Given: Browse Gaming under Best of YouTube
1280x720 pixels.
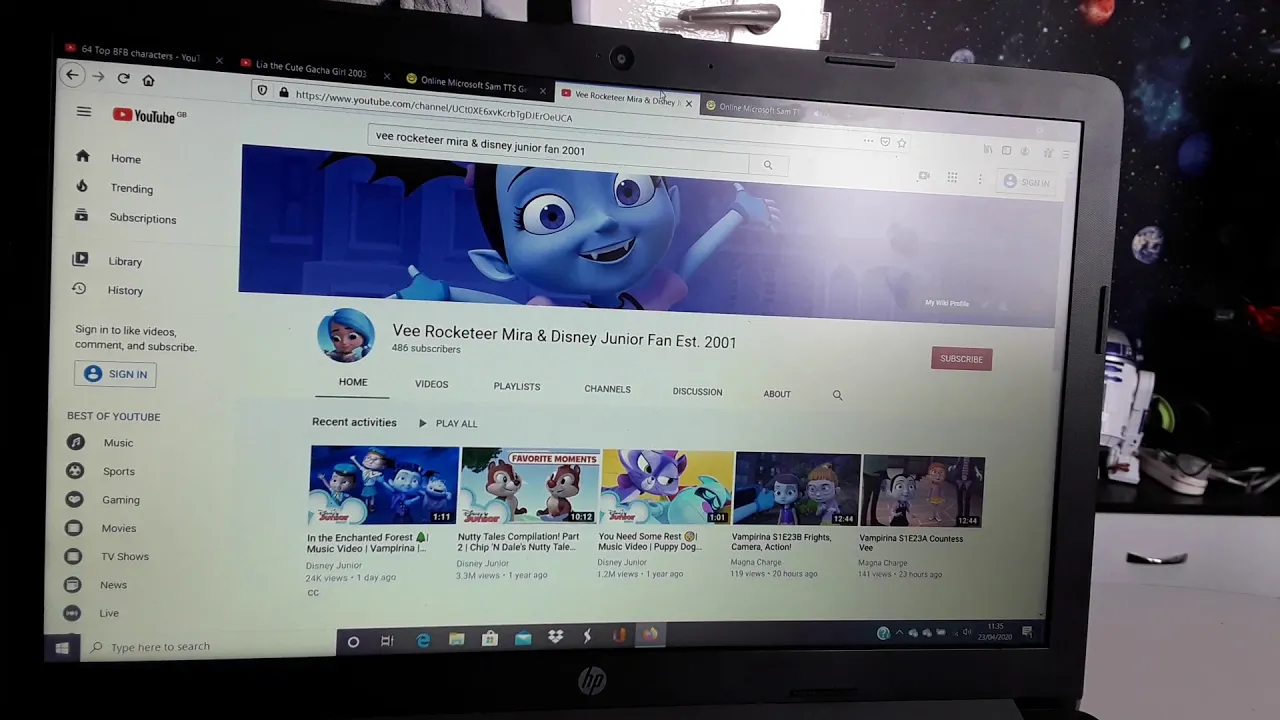Looking at the screenshot, I should (x=103, y=500).
